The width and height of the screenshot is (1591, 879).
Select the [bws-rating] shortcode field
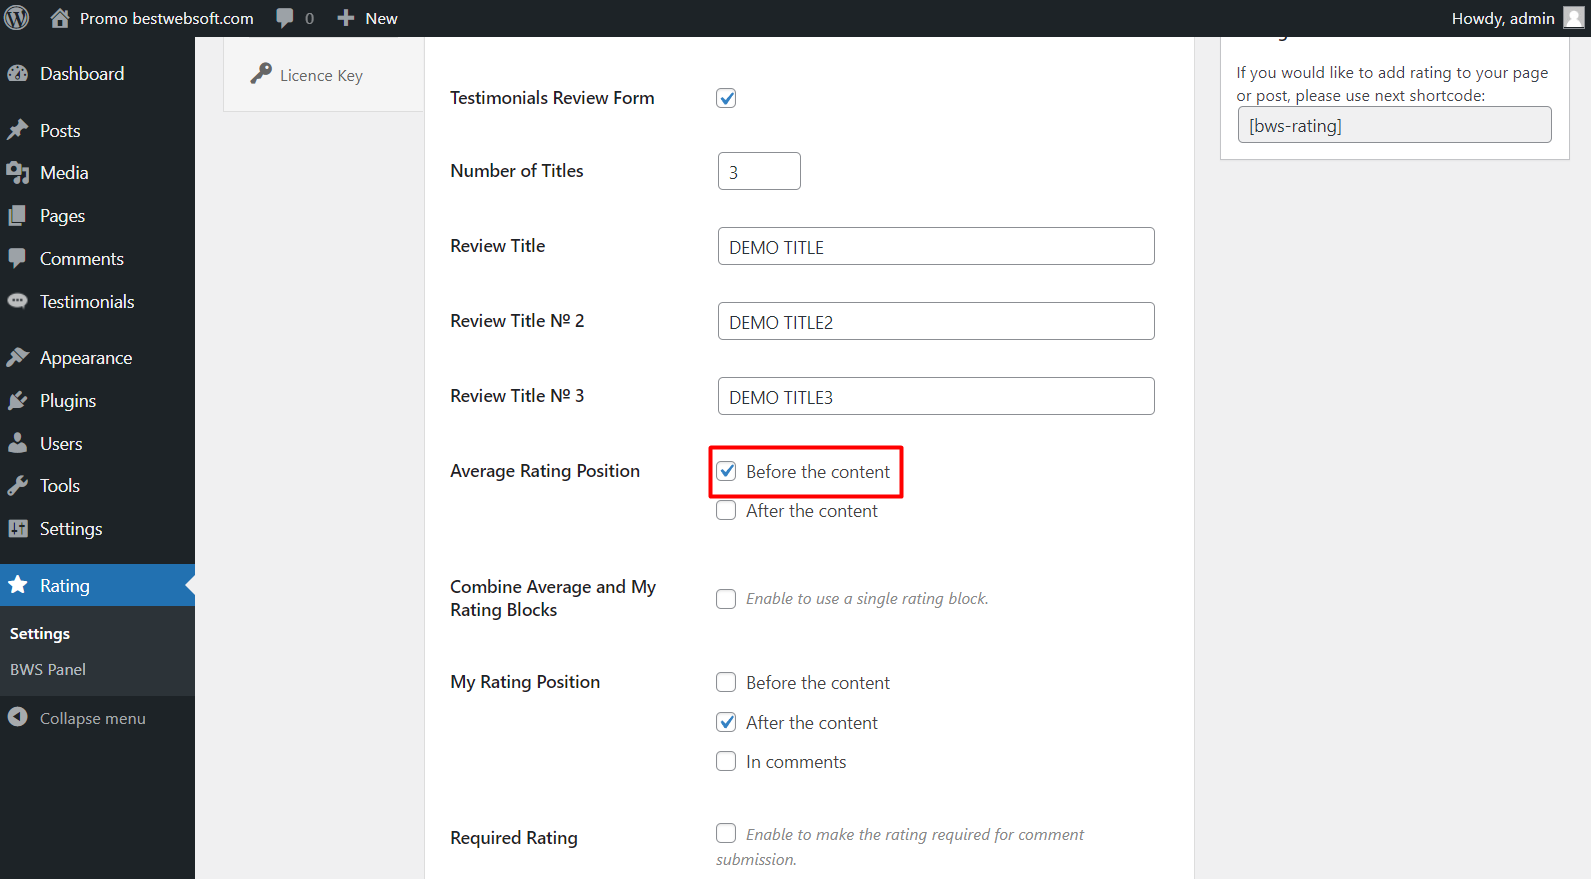click(1394, 125)
